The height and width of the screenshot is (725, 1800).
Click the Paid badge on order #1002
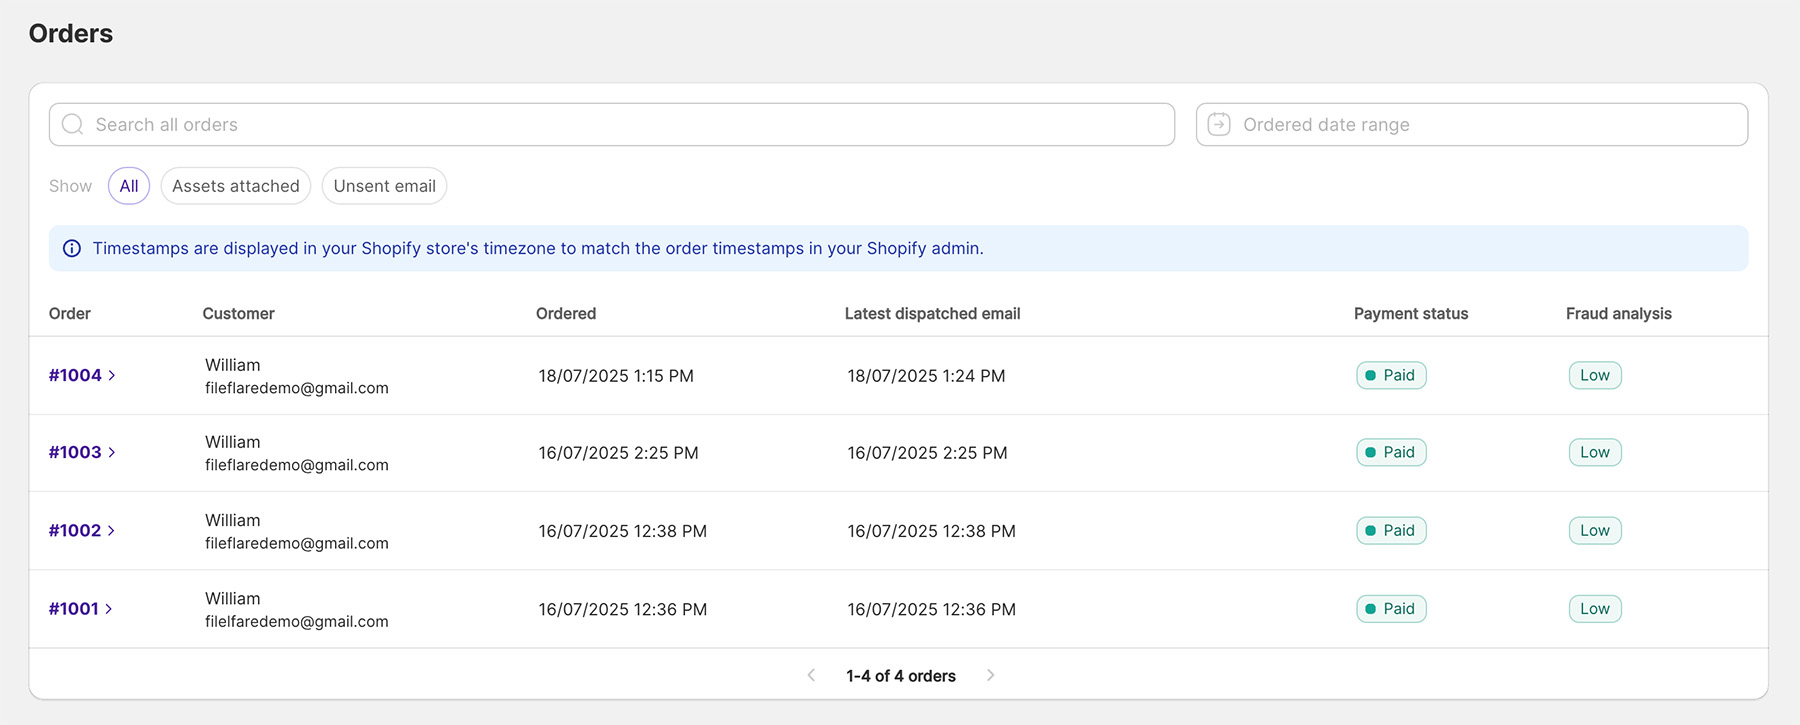pos(1390,531)
